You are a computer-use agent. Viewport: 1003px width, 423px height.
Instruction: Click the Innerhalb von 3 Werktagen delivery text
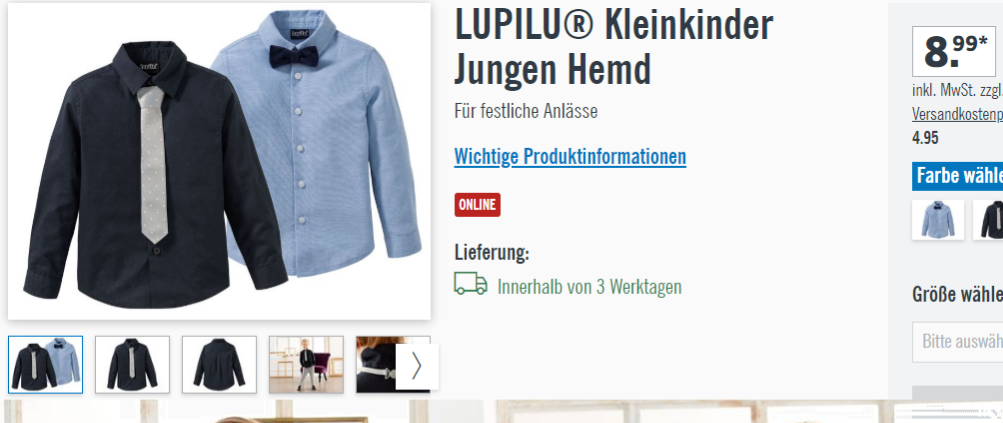(589, 286)
